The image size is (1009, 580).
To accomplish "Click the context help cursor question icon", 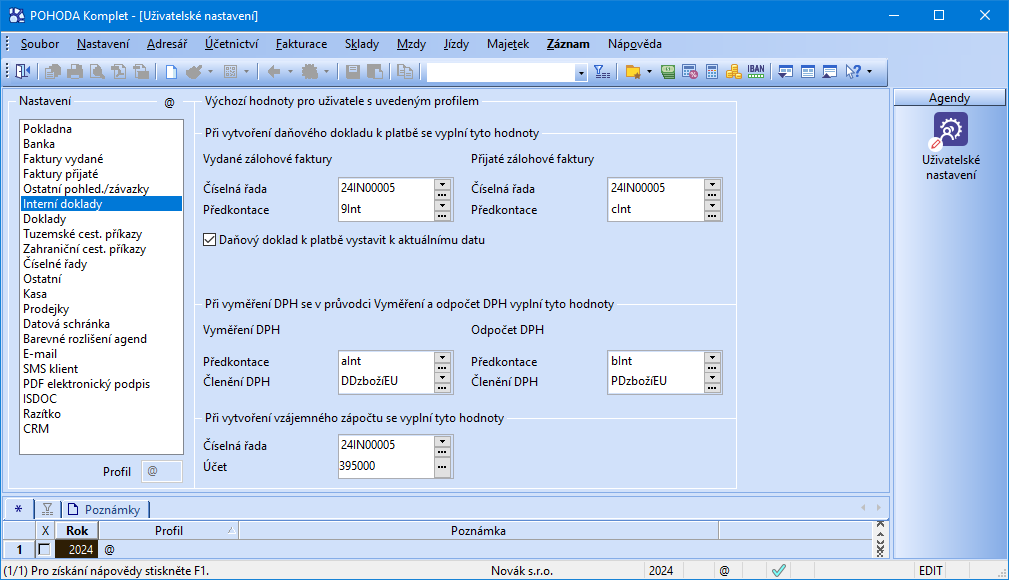I will 853,72.
